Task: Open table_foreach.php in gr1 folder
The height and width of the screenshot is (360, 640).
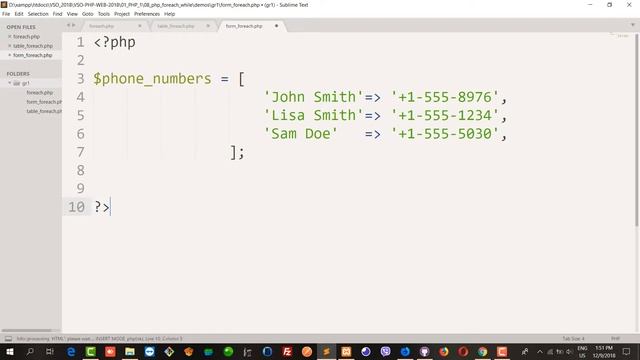Action: 44,111
